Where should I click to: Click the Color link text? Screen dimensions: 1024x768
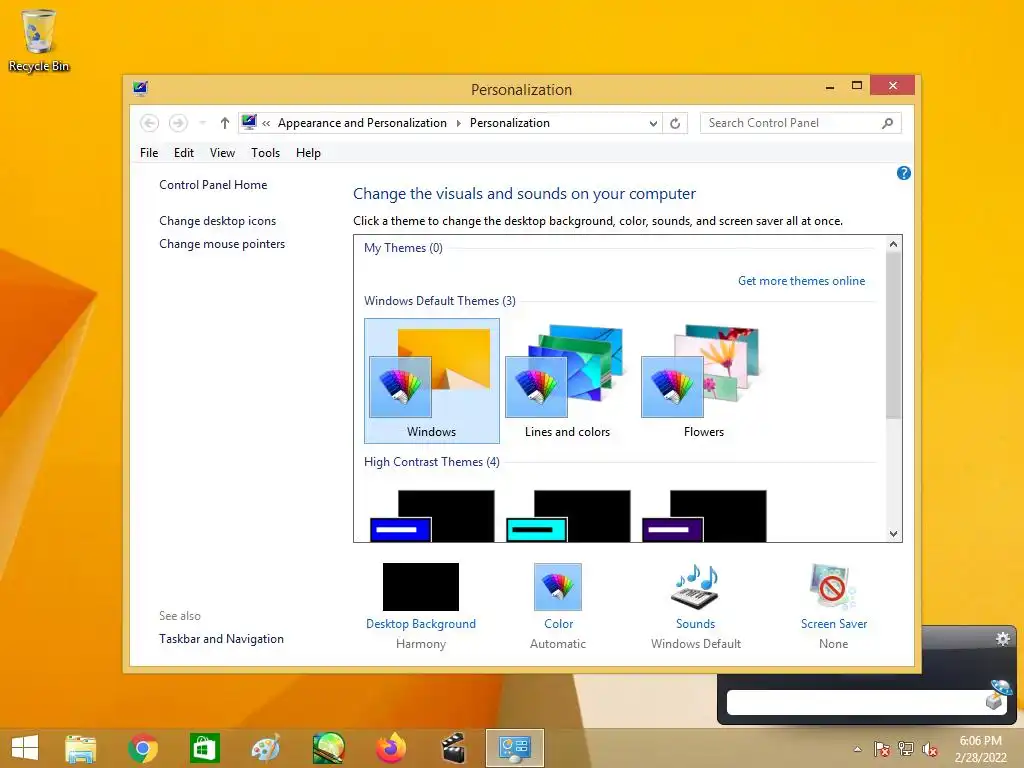click(x=558, y=624)
